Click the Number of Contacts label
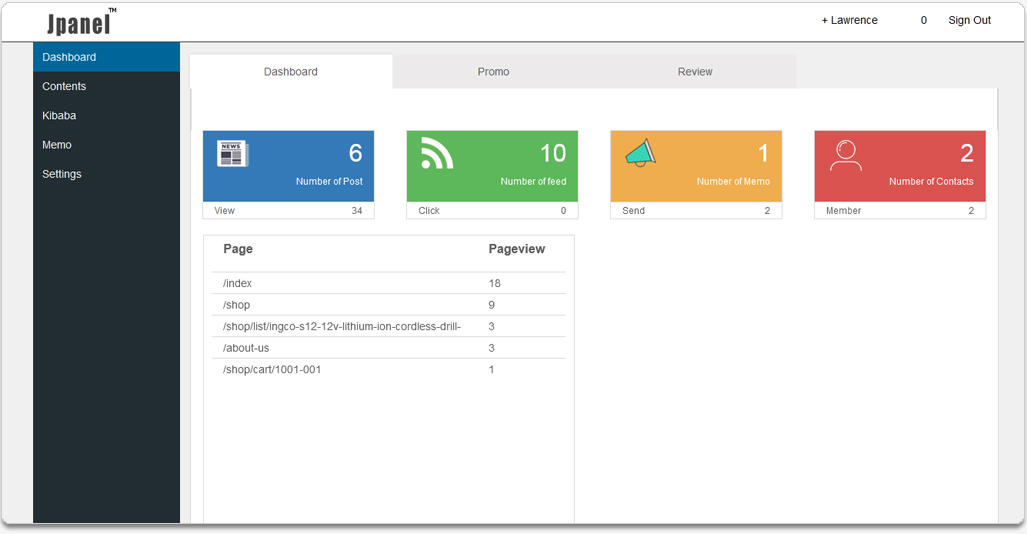 [x=931, y=181]
